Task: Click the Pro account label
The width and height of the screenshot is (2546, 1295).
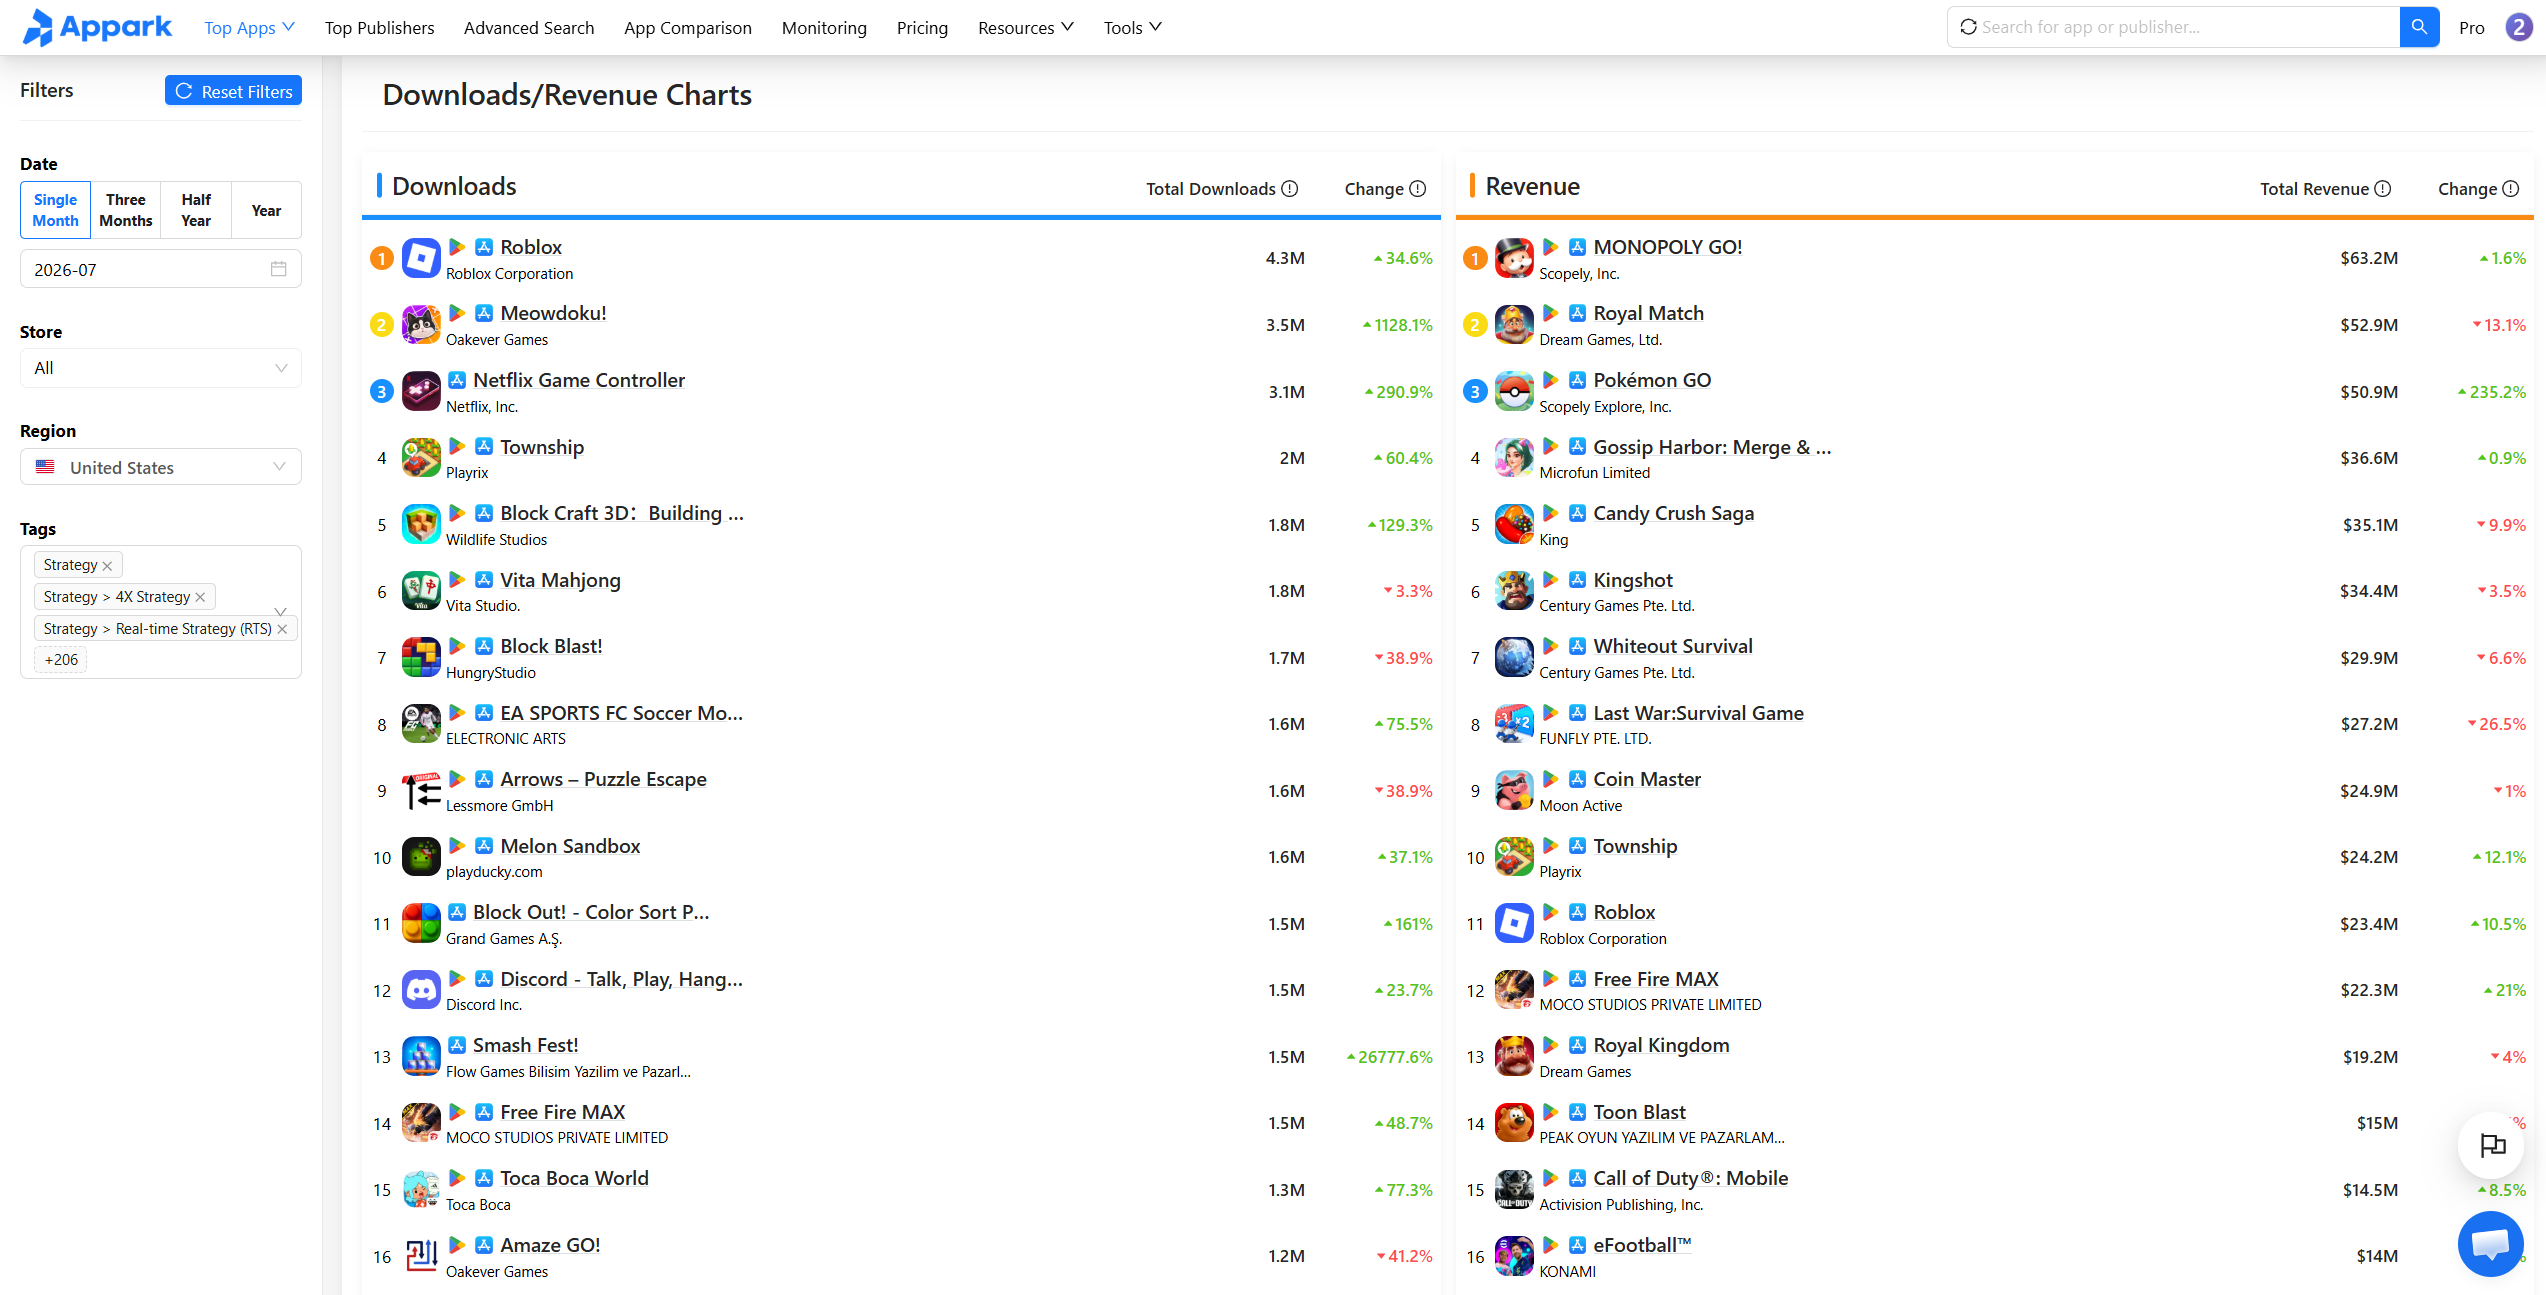Action: (2472, 28)
